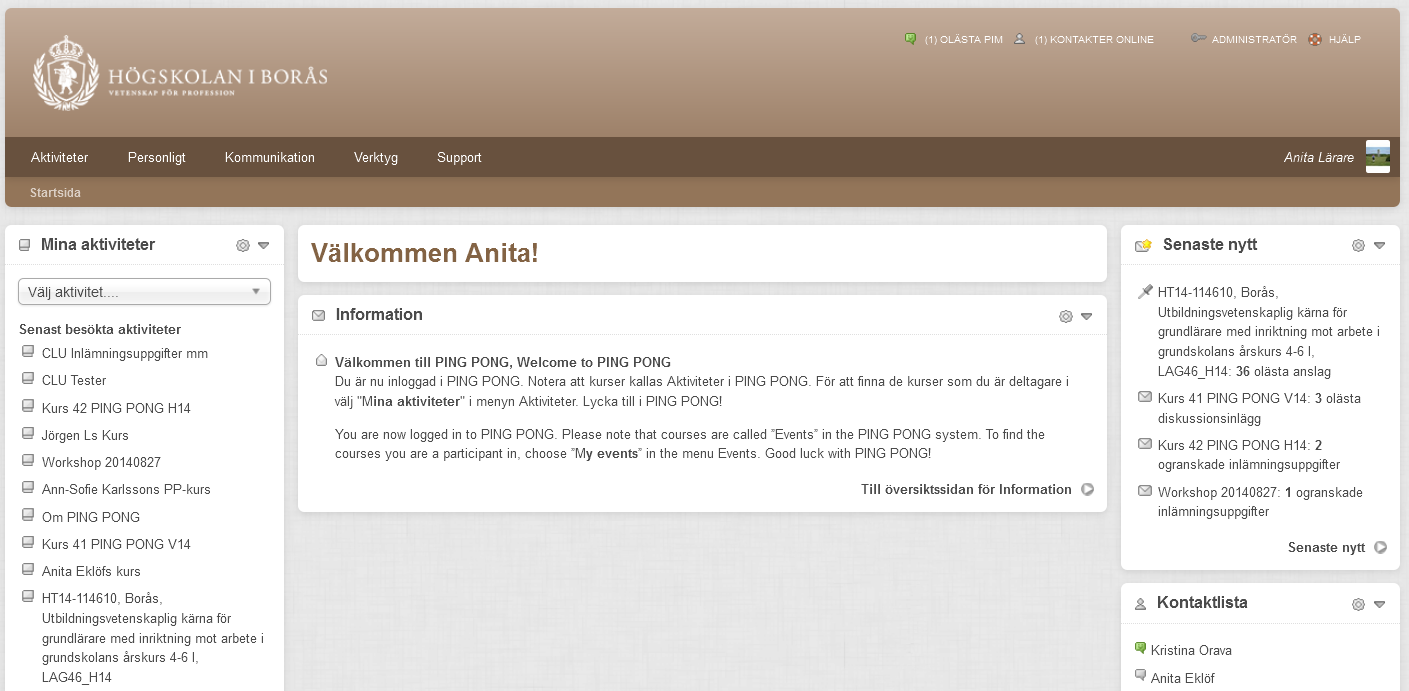The image size is (1409, 691).
Task: Click the Hjälp lifebuoy icon
Action: tap(1315, 39)
